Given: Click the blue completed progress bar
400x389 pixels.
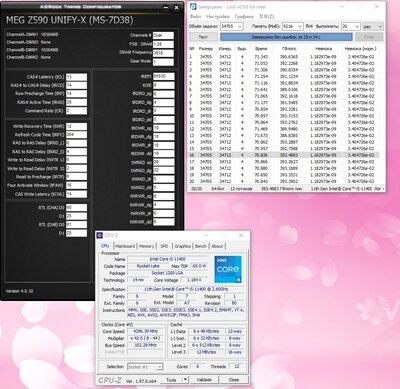Looking at the screenshot, I should [286, 37].
